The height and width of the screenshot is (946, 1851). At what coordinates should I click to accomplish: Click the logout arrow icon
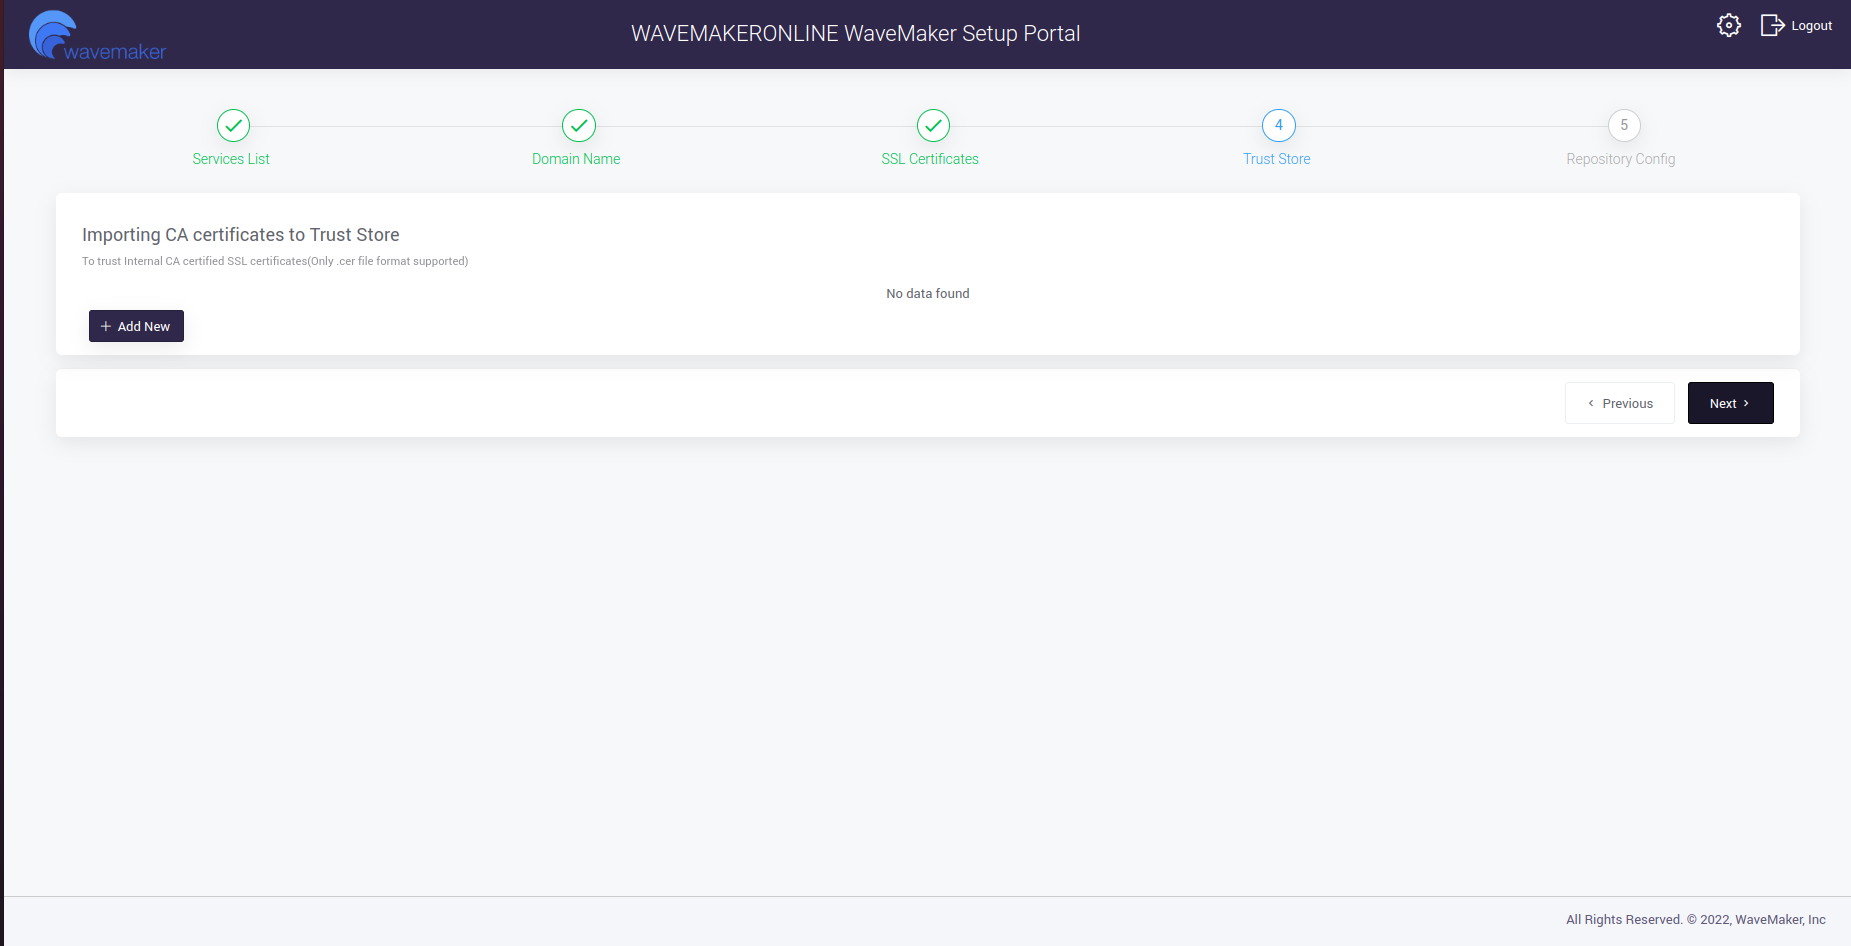[x=1771, y=26]
